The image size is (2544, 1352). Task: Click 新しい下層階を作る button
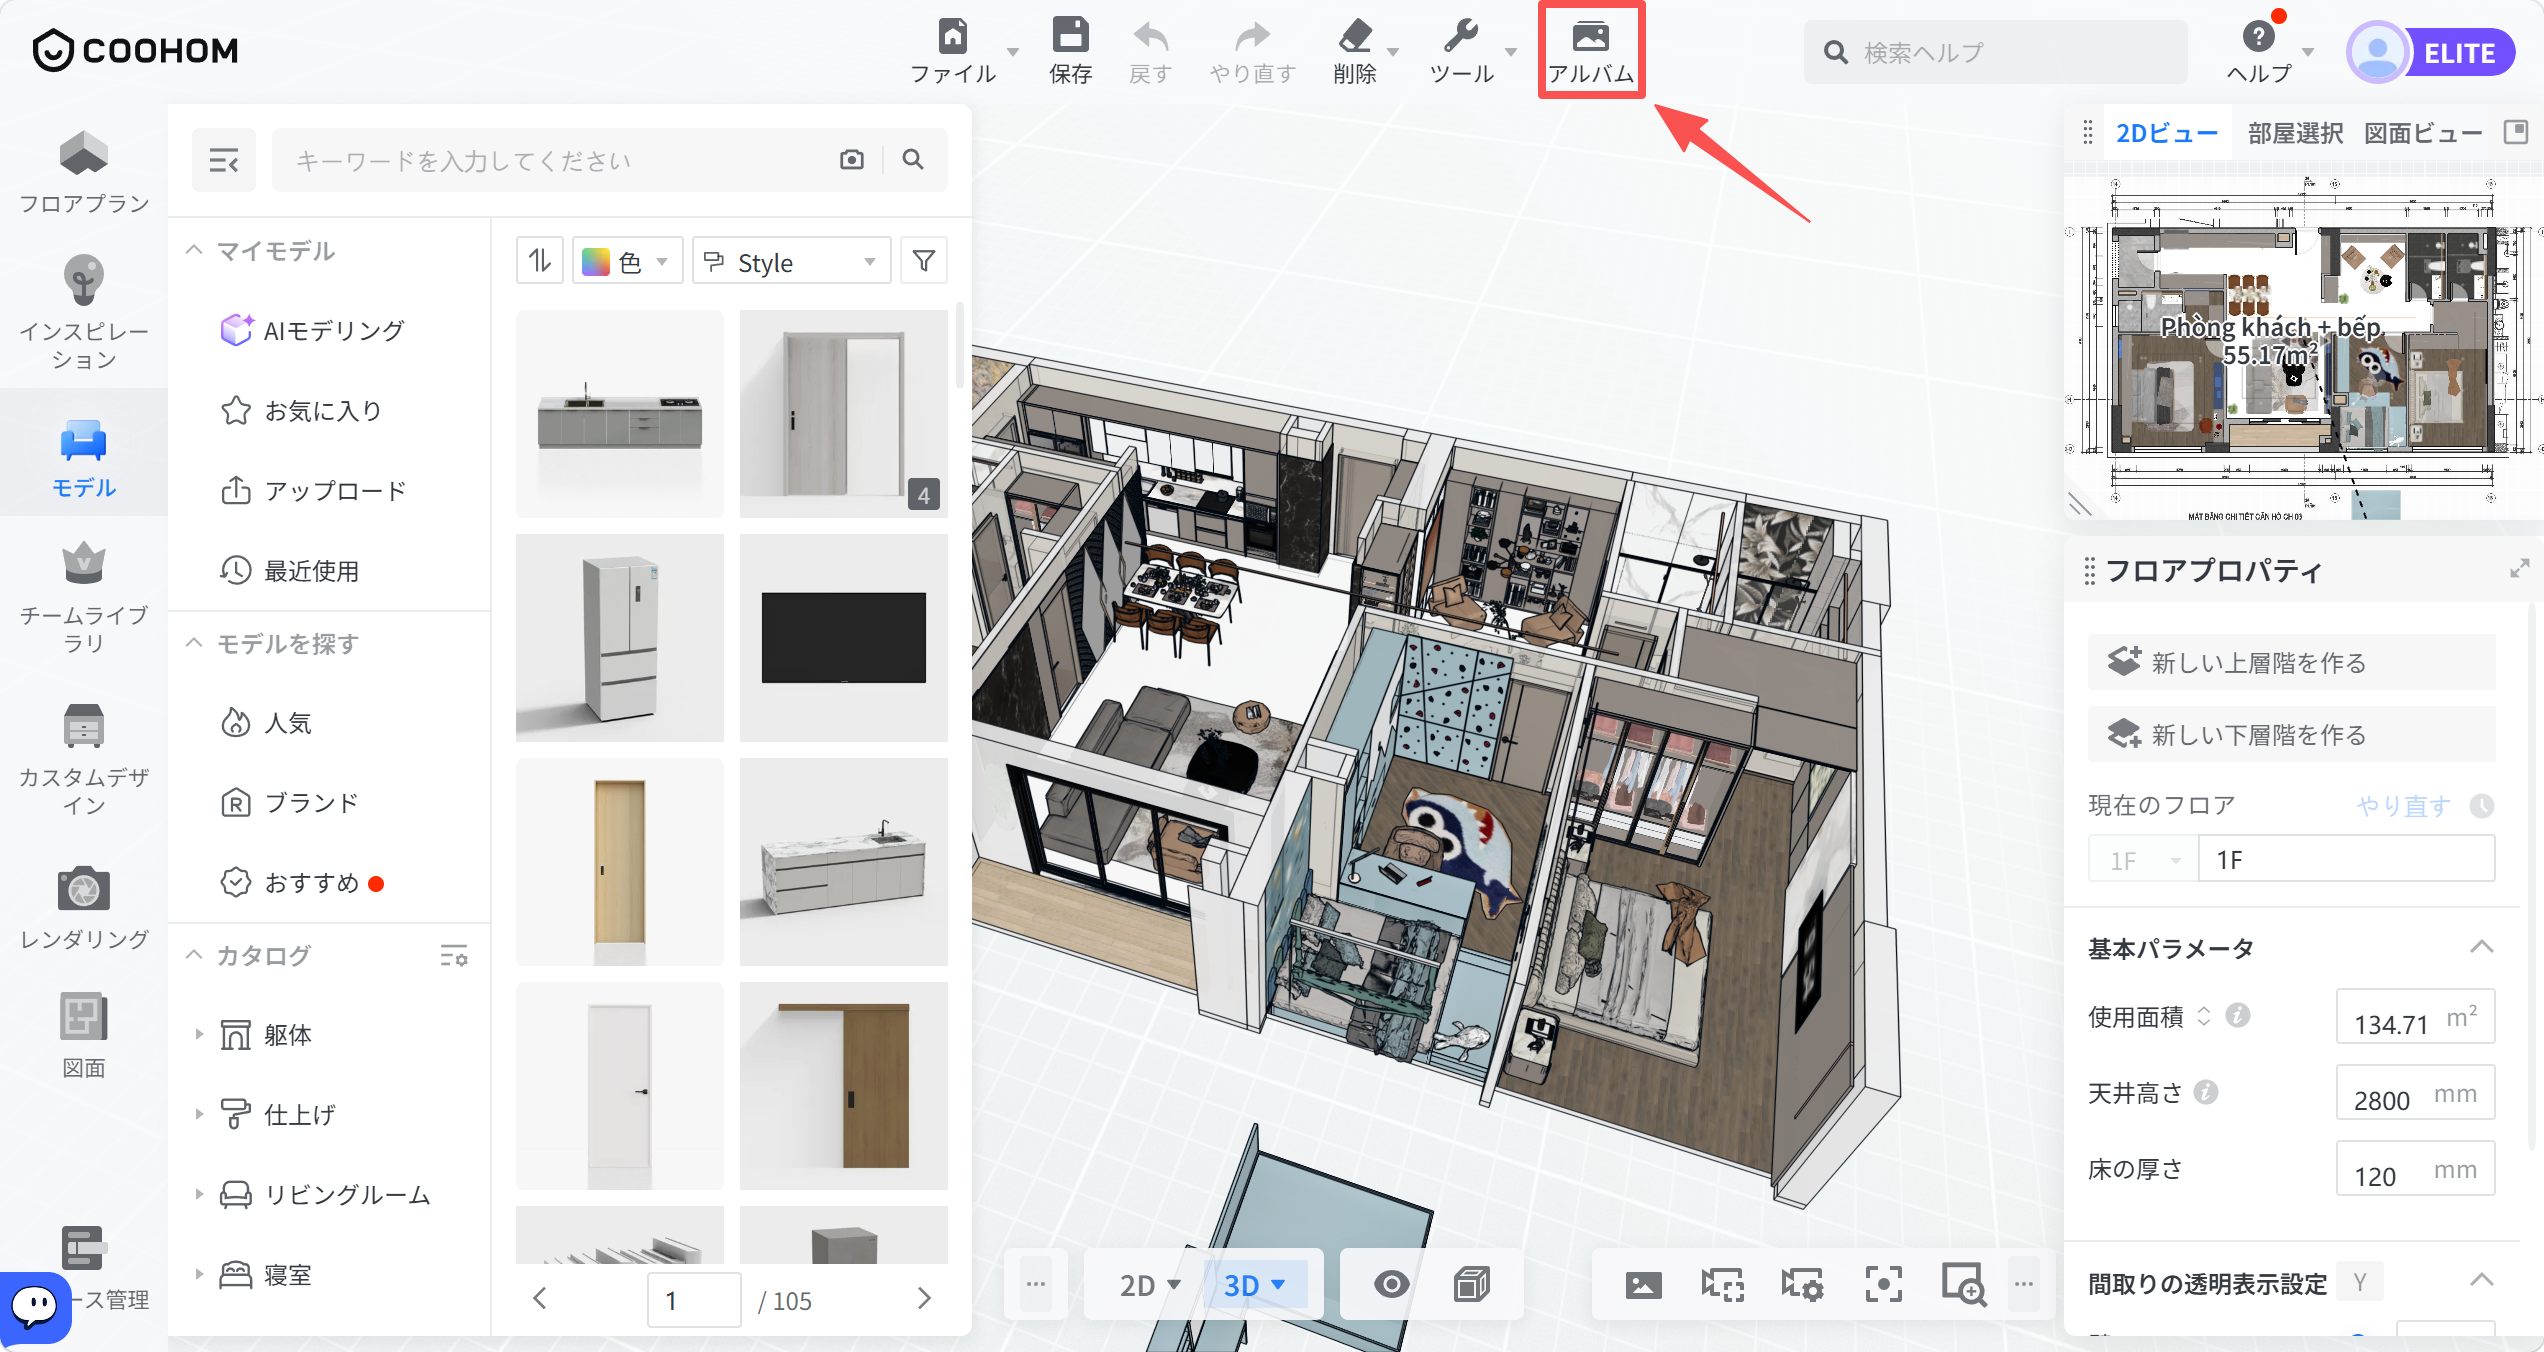coord(2292,734)
